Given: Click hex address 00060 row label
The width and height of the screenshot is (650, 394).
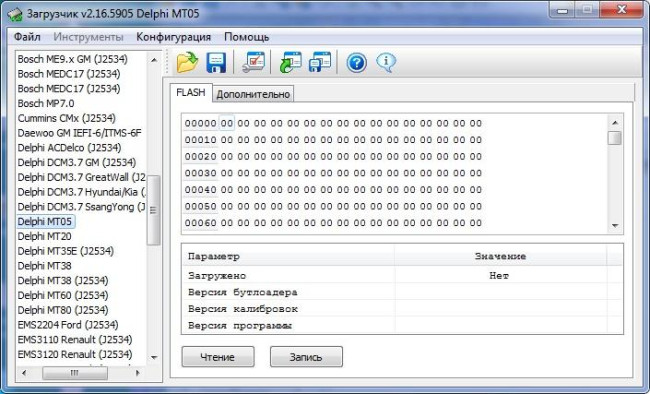Looking at the screenshot, I should point(200,223).
